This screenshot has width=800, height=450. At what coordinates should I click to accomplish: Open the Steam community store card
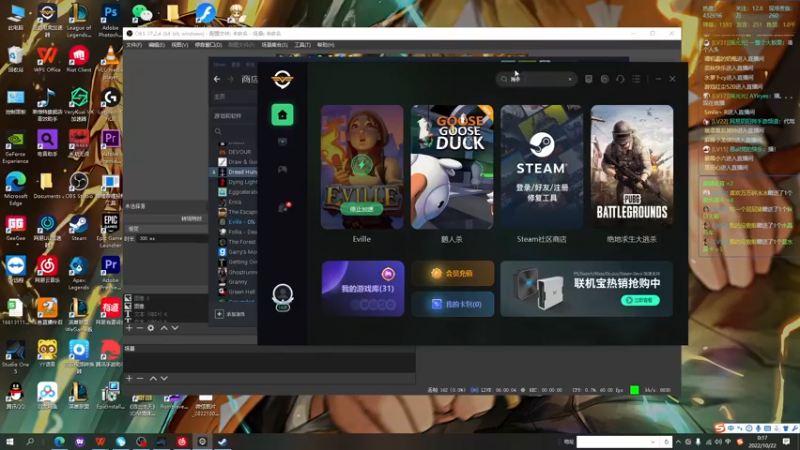[x=541, y=167]
